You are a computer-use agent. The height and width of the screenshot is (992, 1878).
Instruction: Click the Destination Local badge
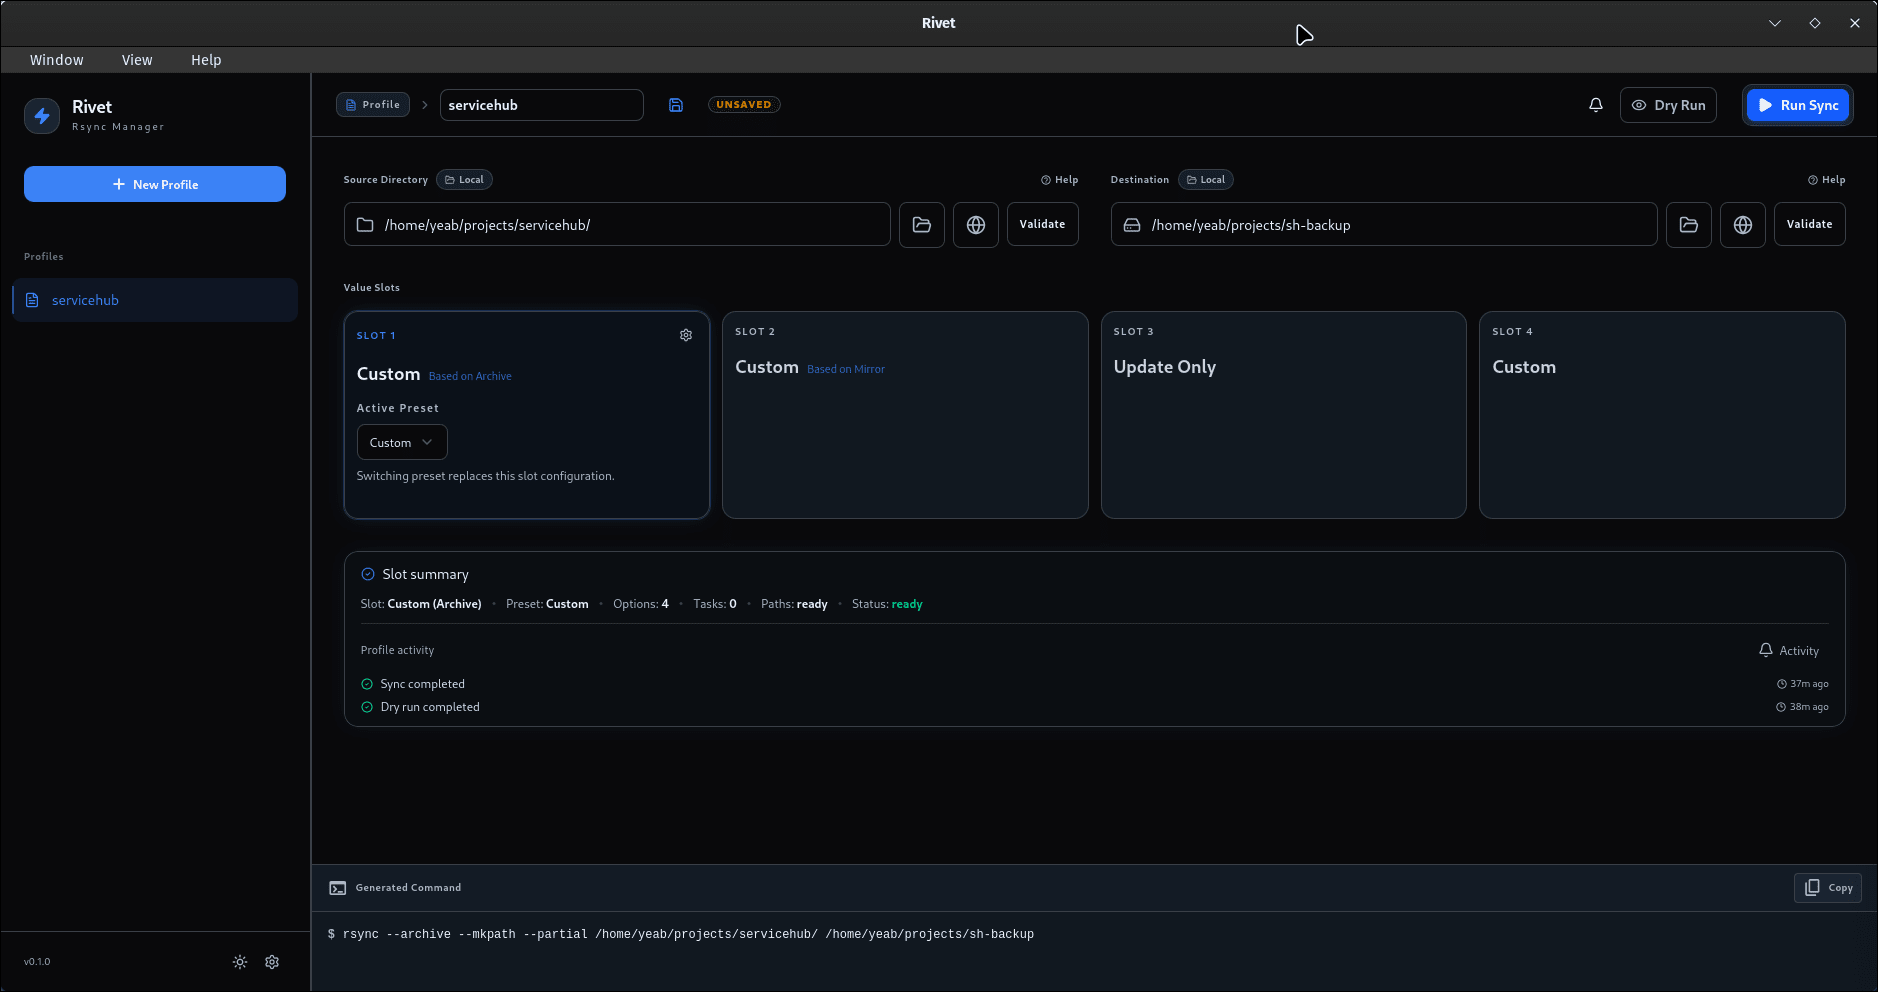click(x=1206, y=180)
